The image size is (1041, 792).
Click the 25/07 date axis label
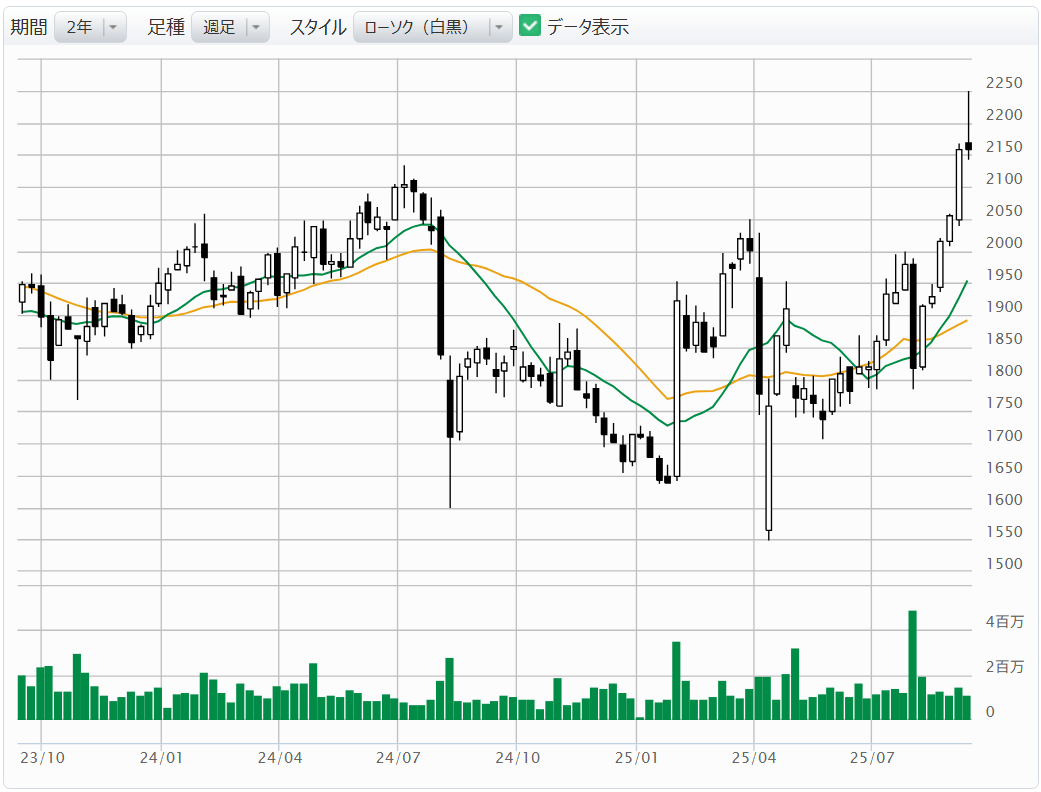click(871, 758)
